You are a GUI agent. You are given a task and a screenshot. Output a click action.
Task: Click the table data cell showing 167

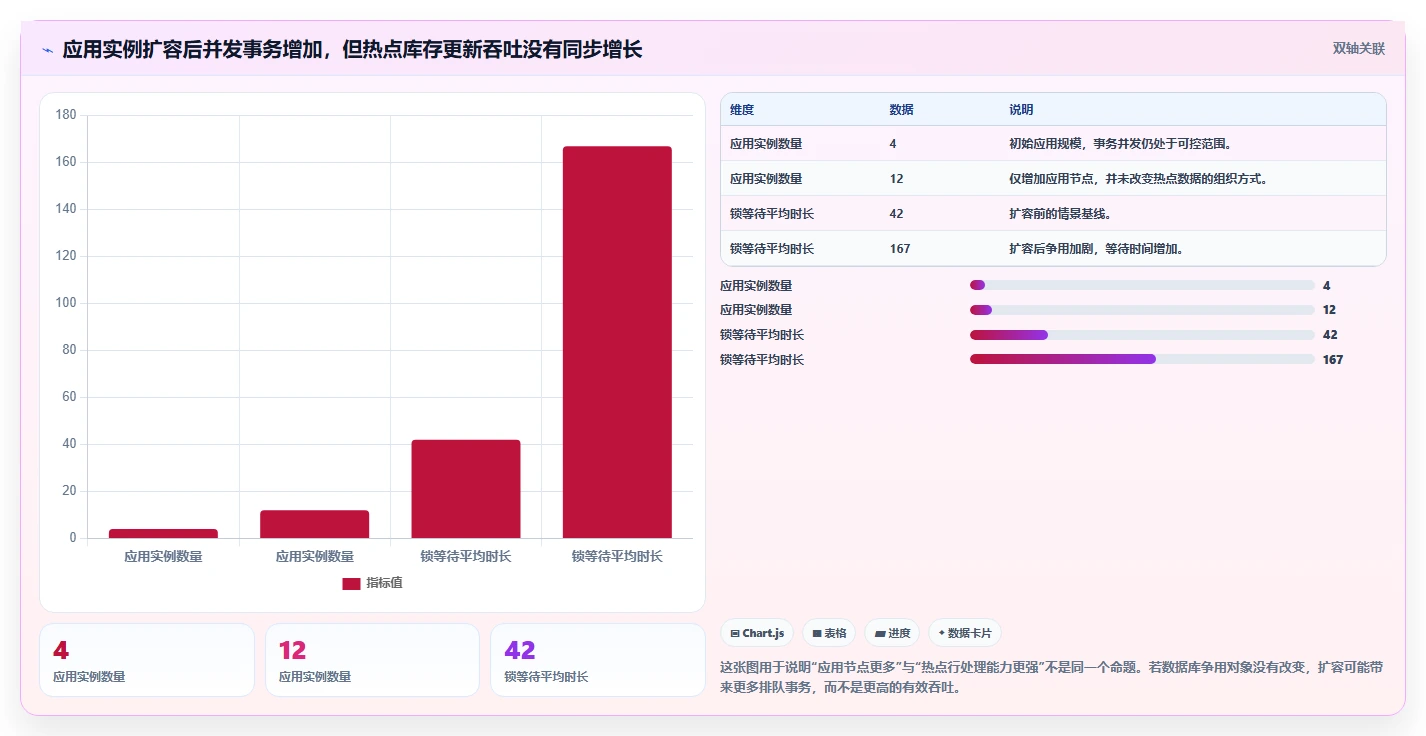(x=900, y=249)
